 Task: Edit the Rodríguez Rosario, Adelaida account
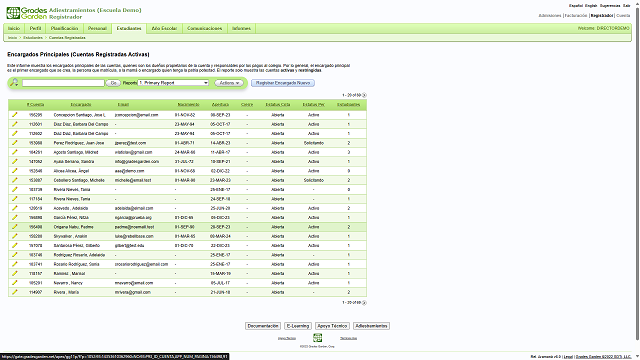15,255
